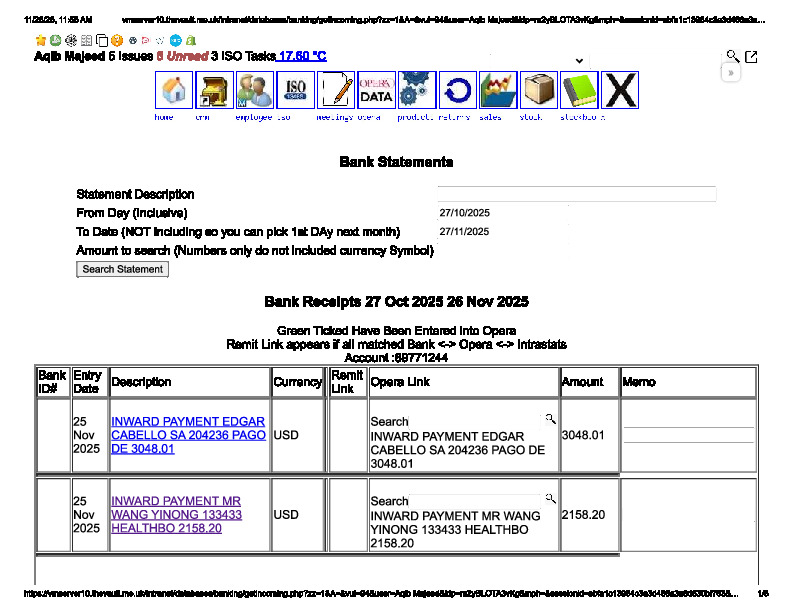Image resolution: width=792 pixels, height=612 pixels.
Task: Open the CRM module icon
Action: point(214,90)
